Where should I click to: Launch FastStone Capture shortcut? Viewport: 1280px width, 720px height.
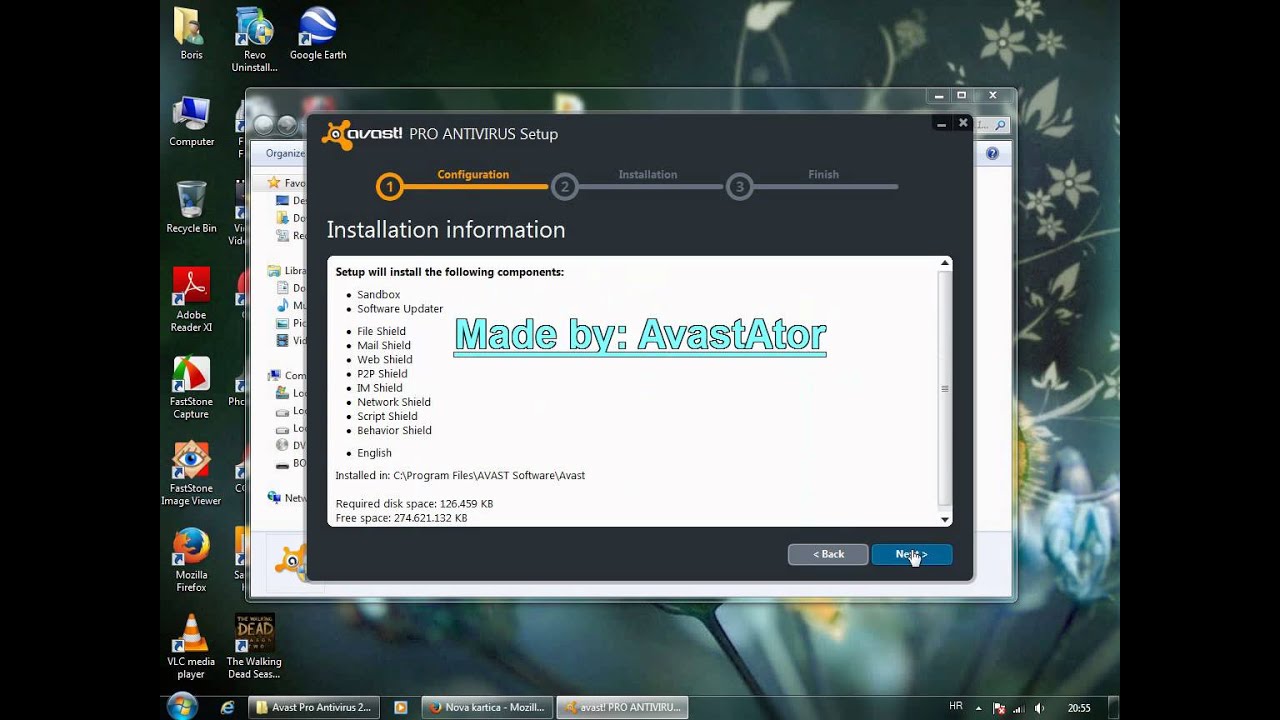[191, 386]
